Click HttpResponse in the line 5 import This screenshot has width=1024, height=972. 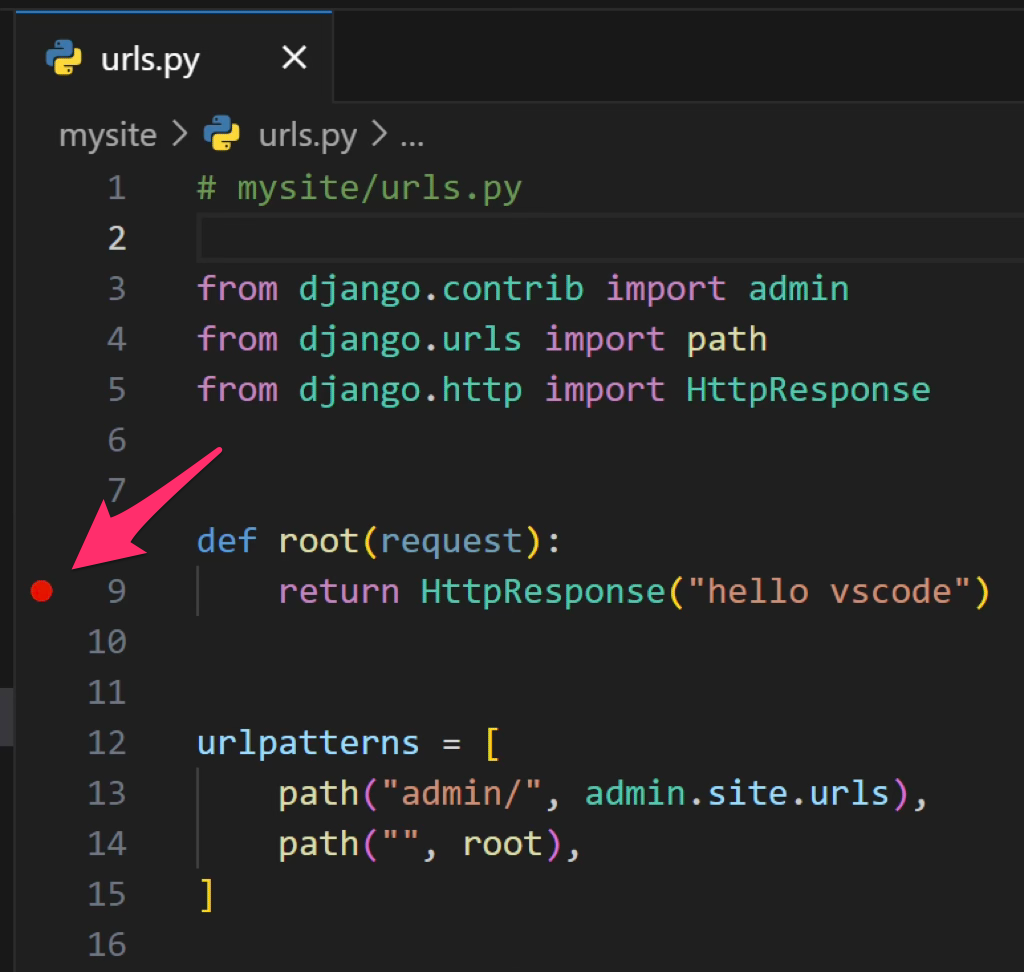point(808,389)
